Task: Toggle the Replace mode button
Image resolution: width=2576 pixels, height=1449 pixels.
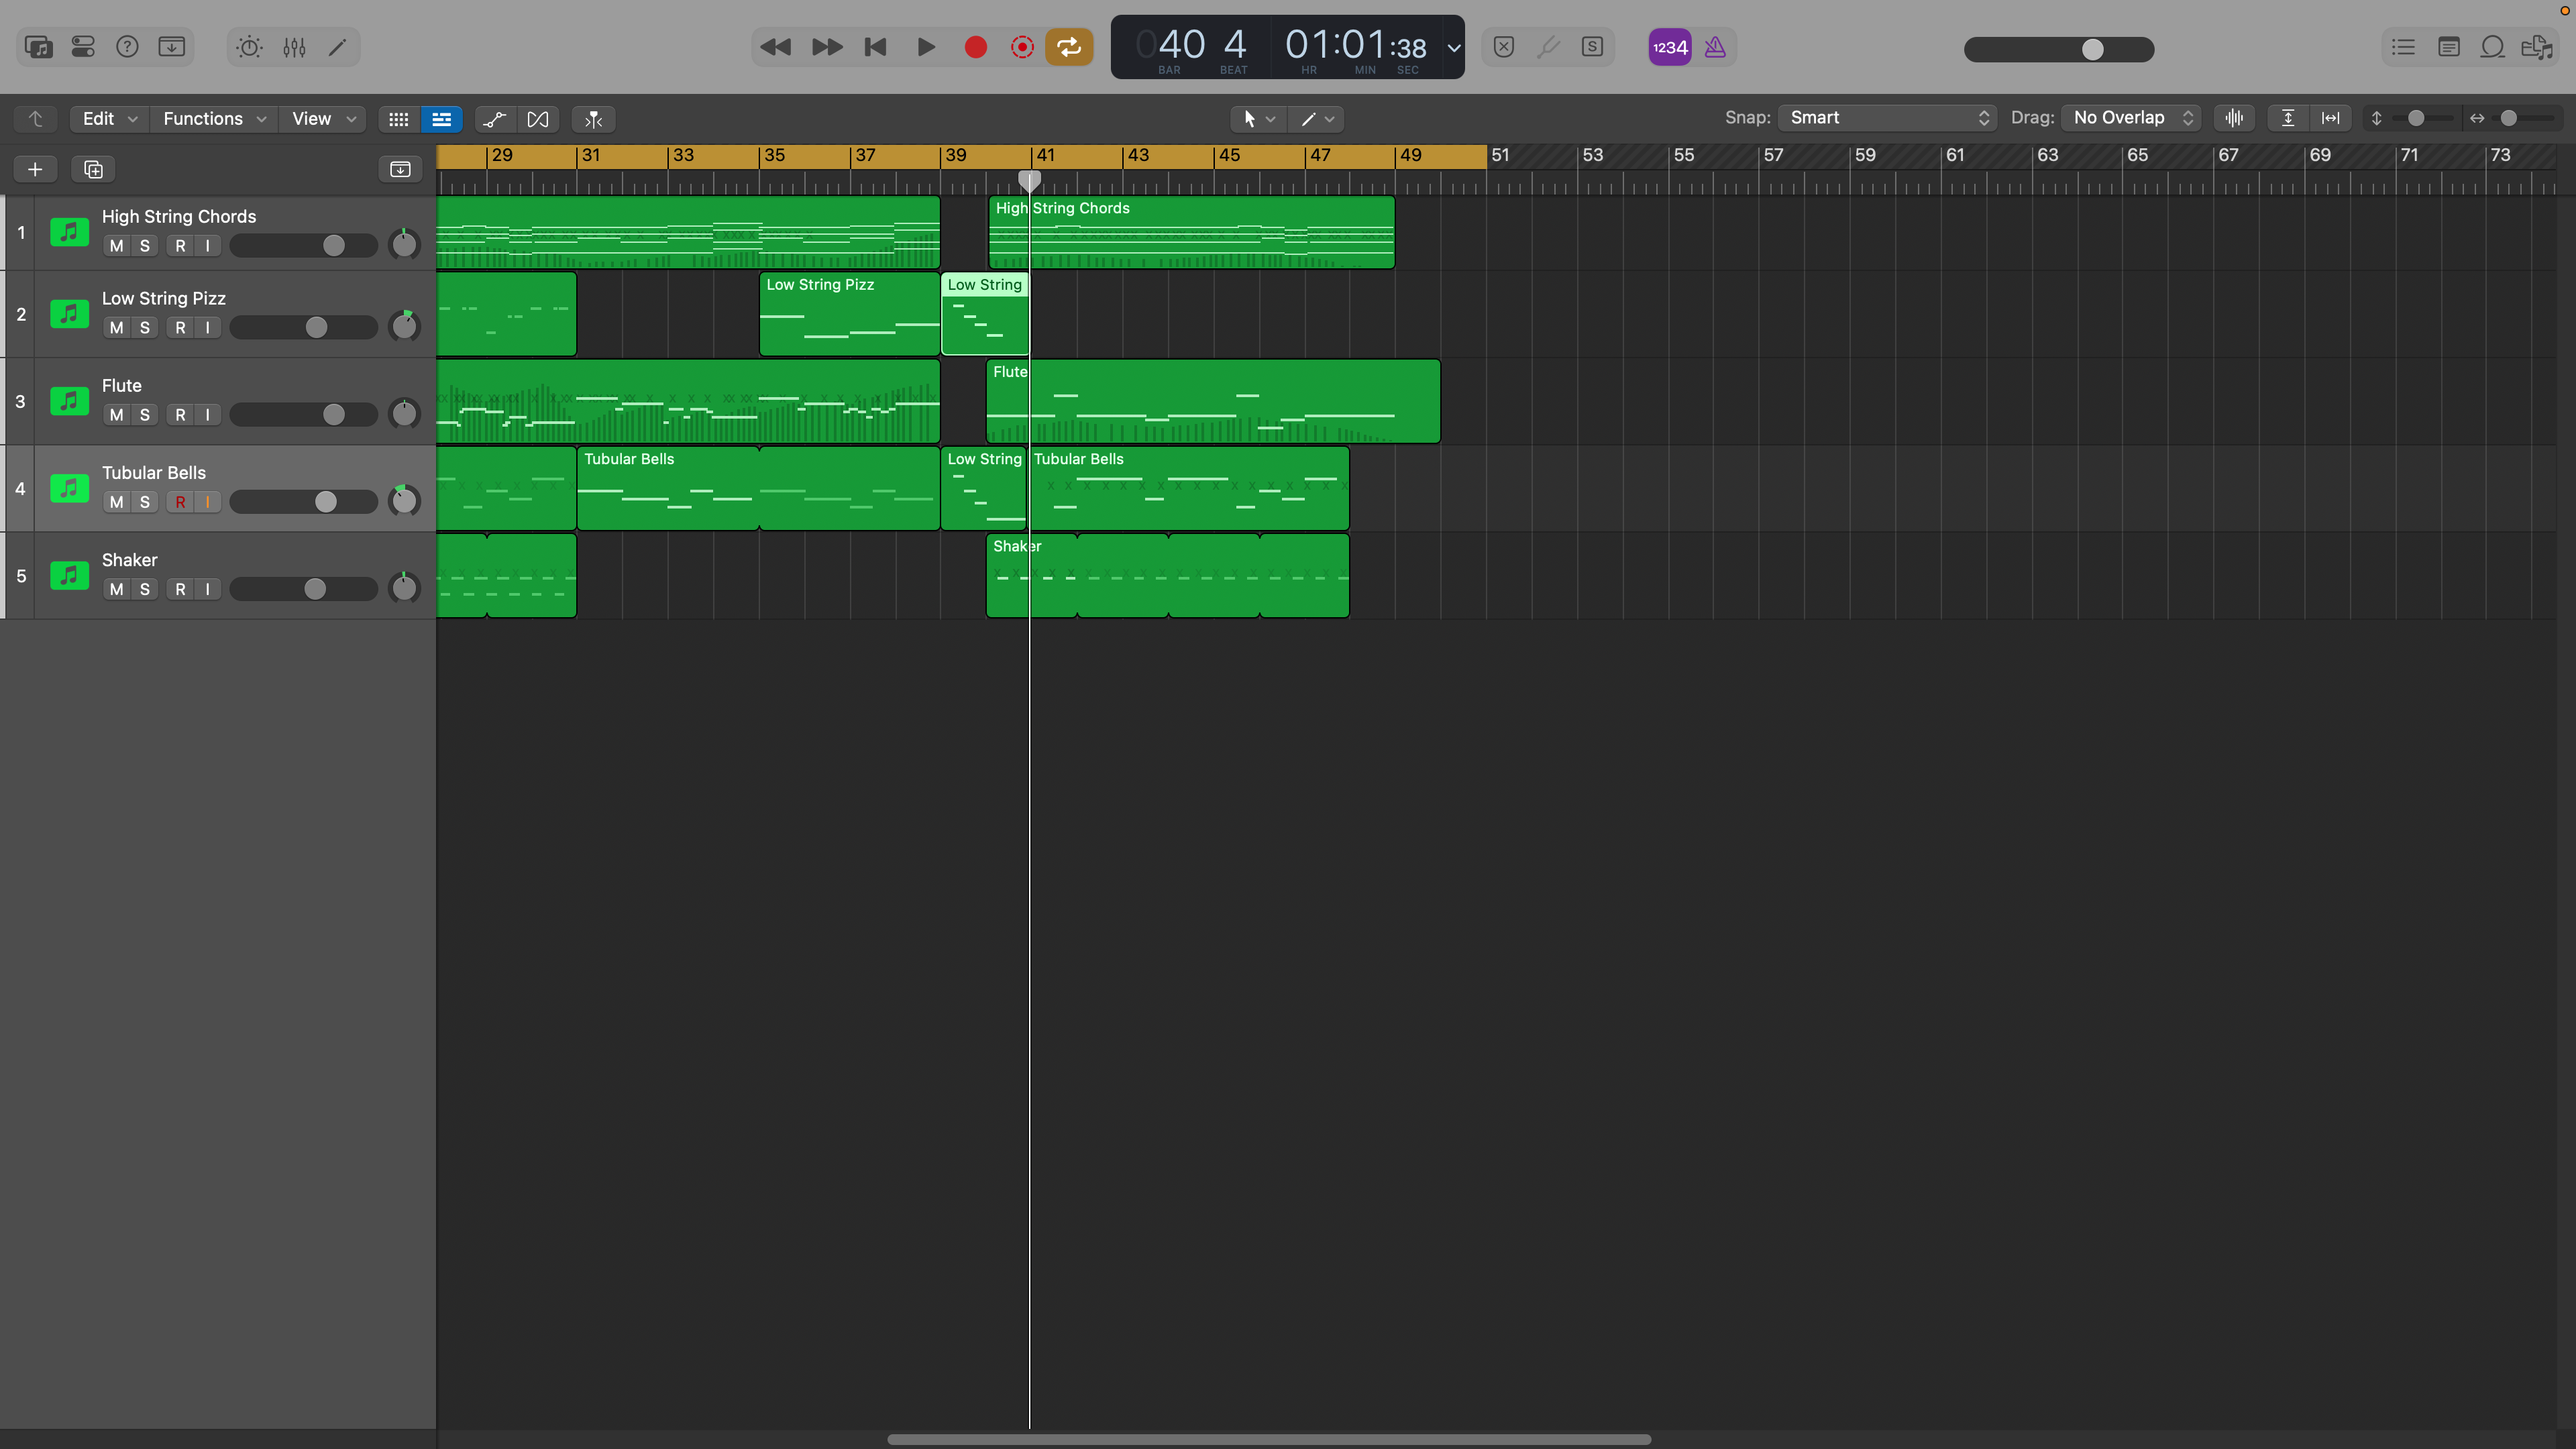Action: tap(1504, 47)
